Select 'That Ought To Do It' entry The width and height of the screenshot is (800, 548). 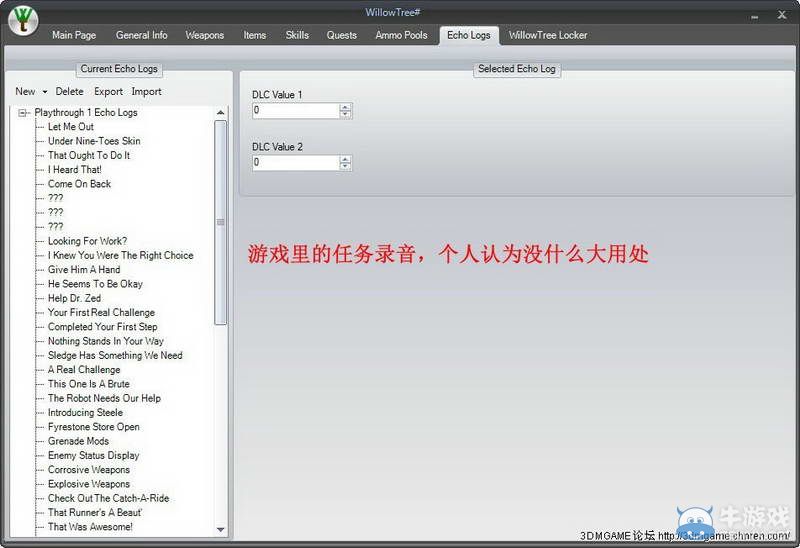point(89,155)
